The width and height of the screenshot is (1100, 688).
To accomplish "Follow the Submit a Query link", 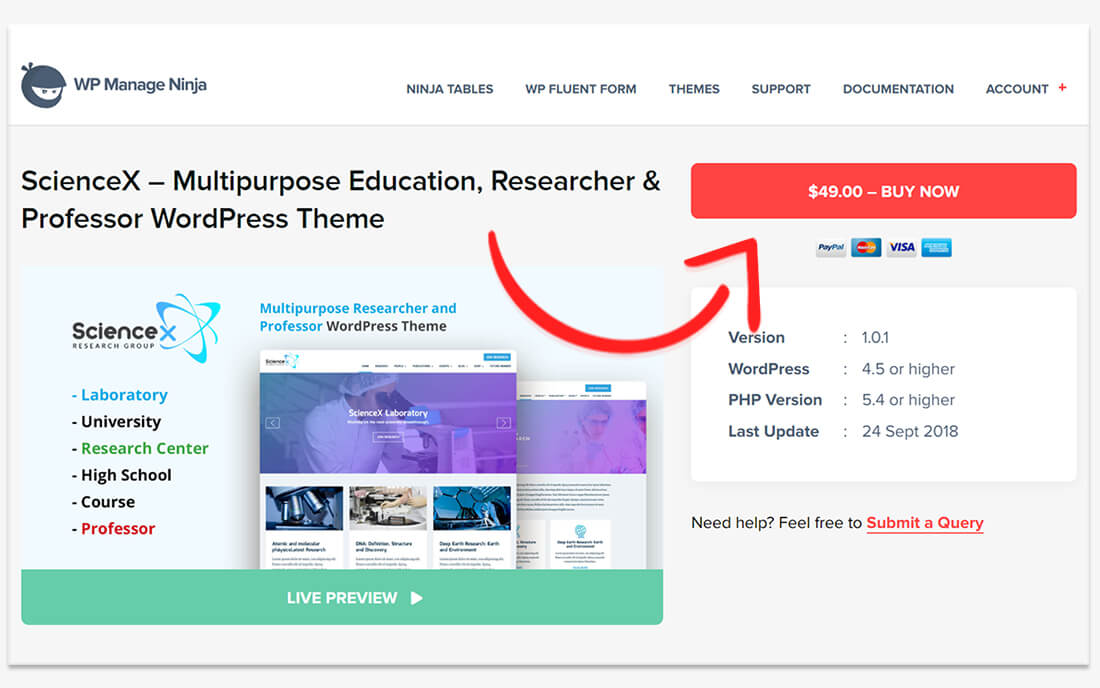I will [x=925, y=523].
